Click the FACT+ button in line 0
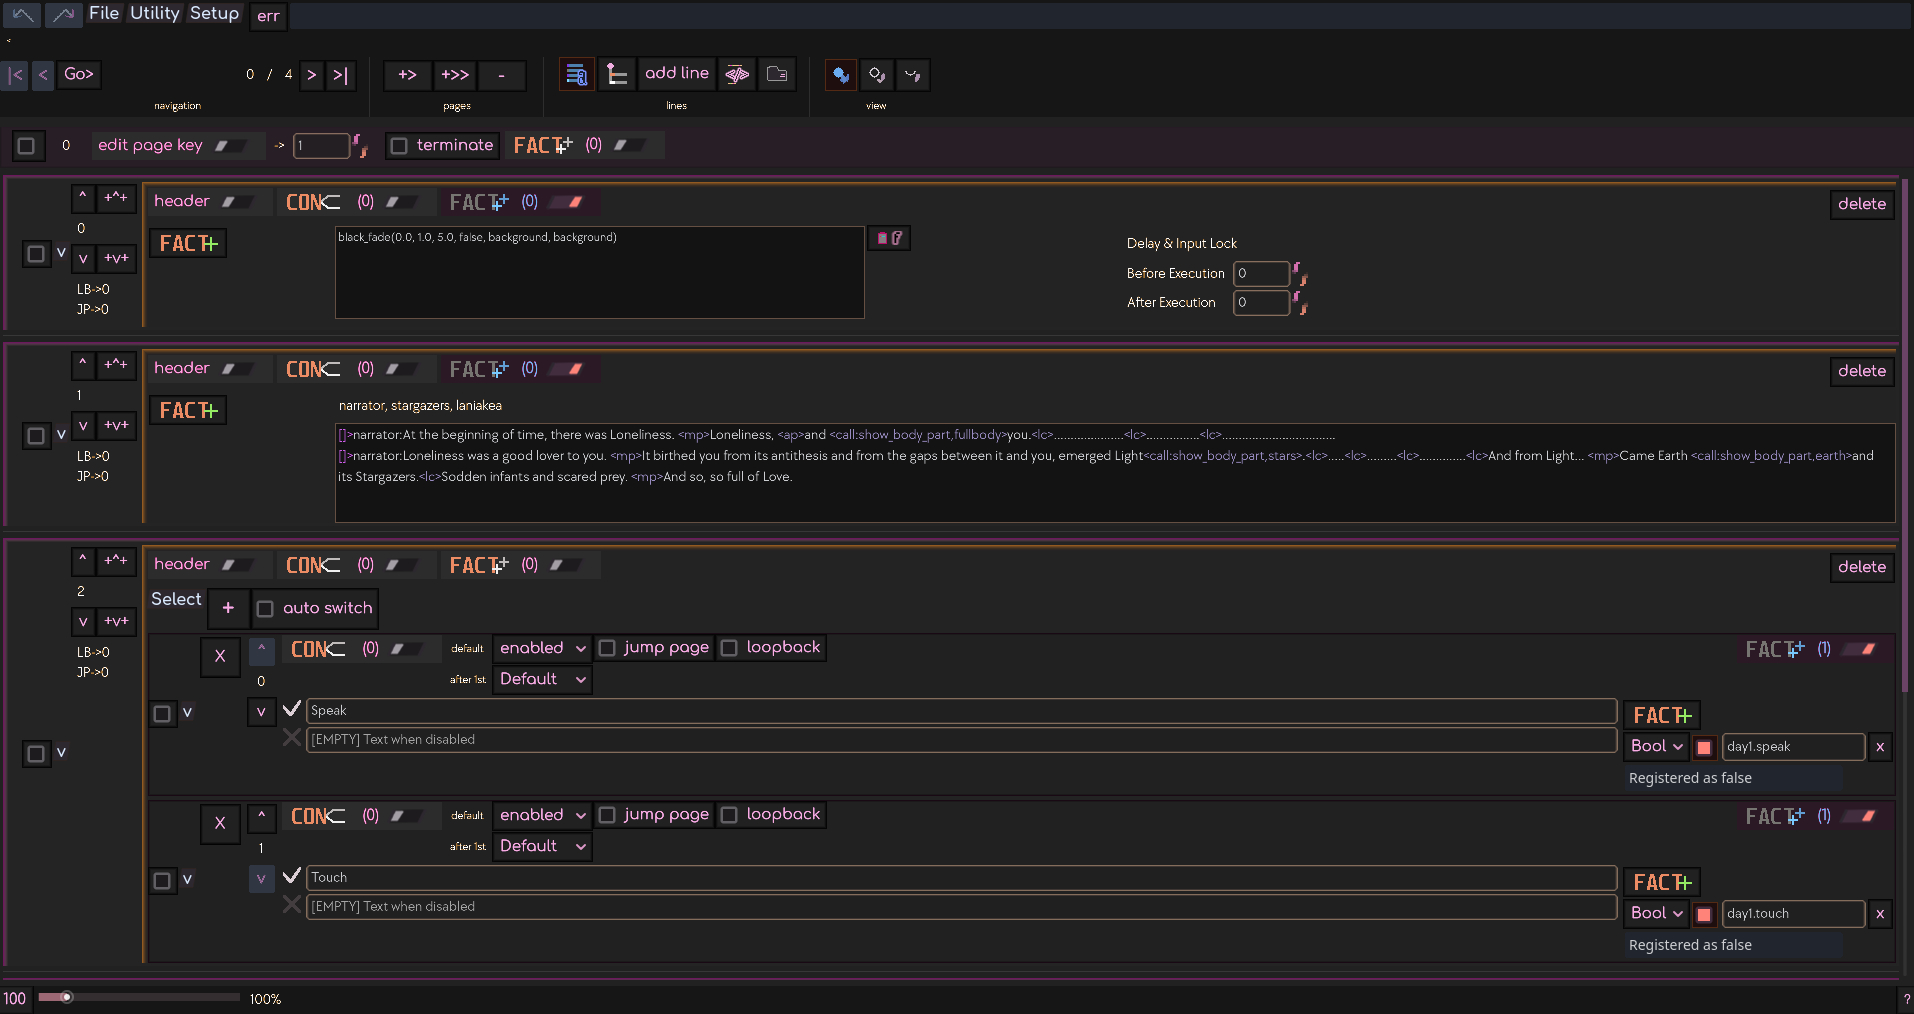 [x=188, y=243]
